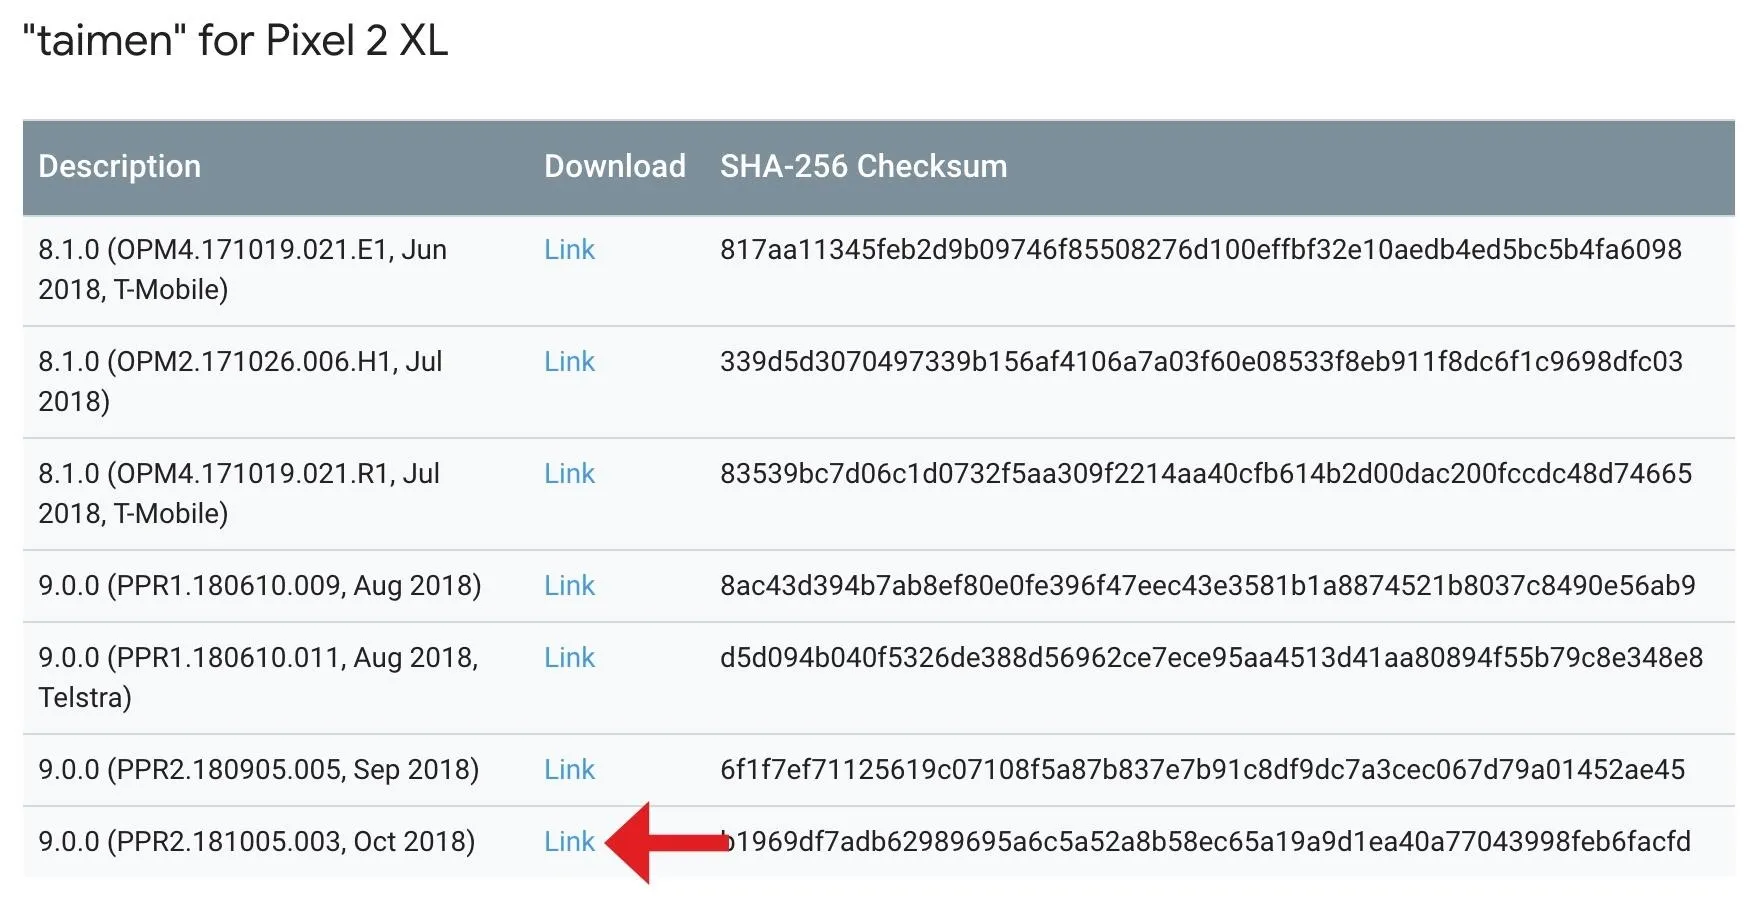Select the Description column header
Screen dimensions: 1757x910
point(120,166)
